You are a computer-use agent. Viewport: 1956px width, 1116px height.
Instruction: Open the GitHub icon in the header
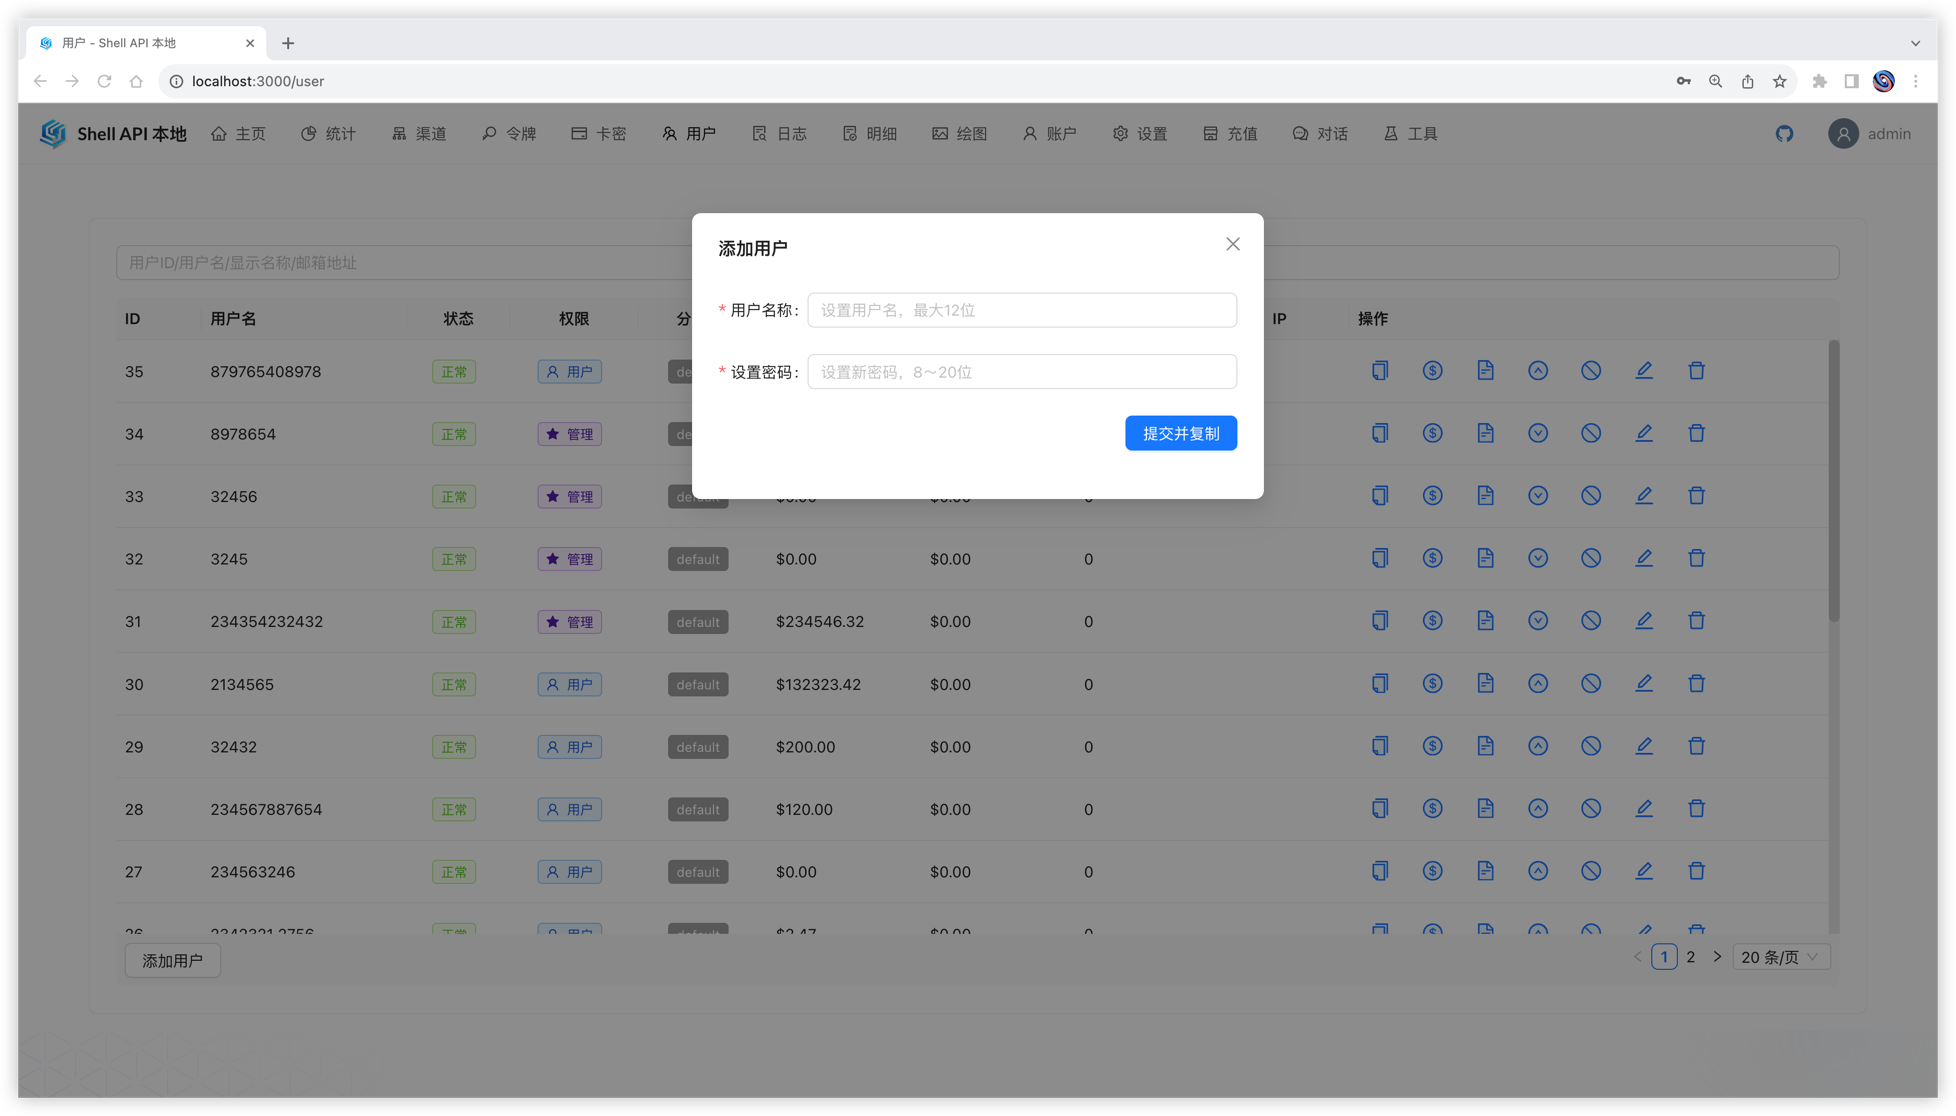coord(1784,133)
